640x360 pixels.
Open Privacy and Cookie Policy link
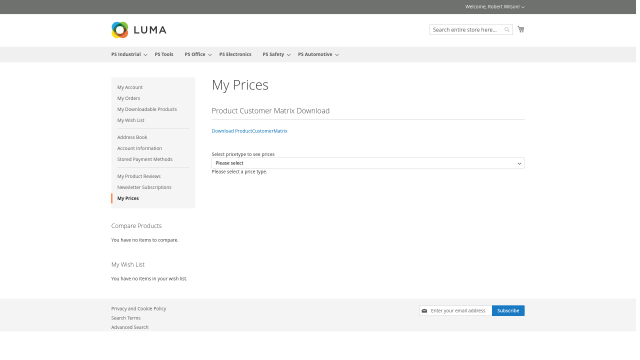pos(139,309)
